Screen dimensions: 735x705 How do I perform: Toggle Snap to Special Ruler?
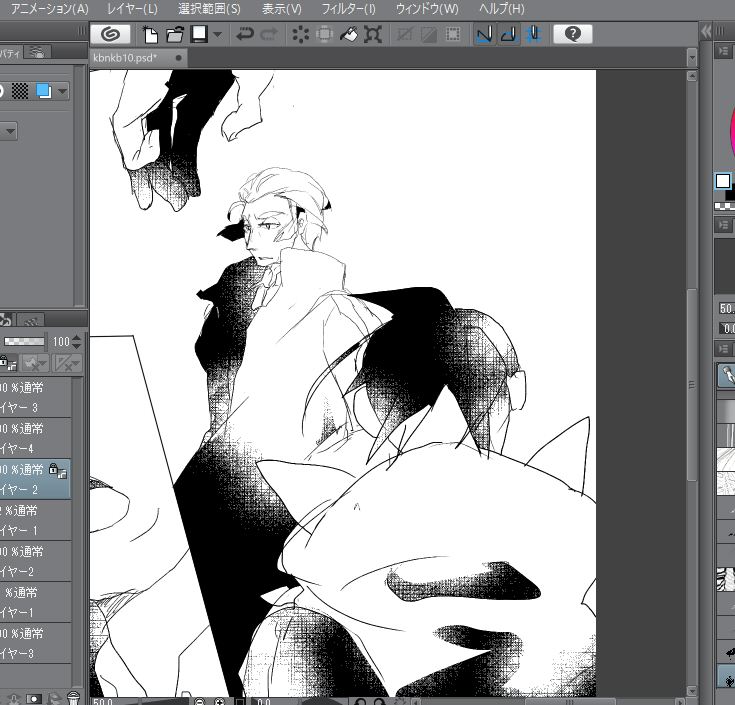click(509, 34)
